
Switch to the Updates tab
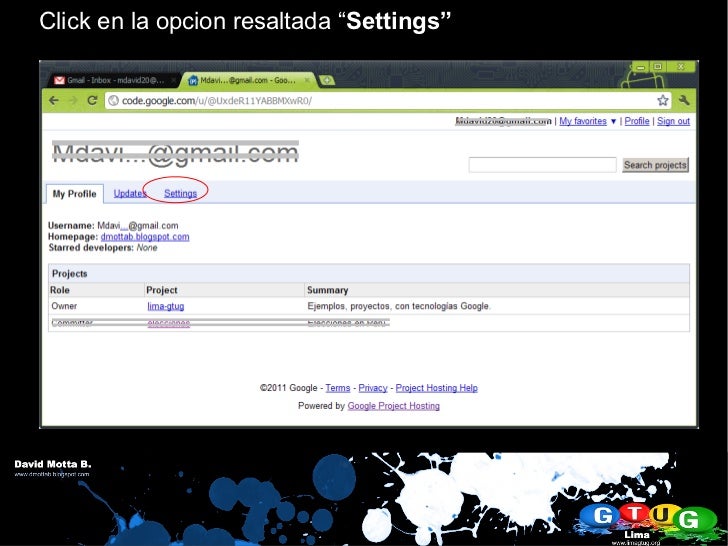130,194
